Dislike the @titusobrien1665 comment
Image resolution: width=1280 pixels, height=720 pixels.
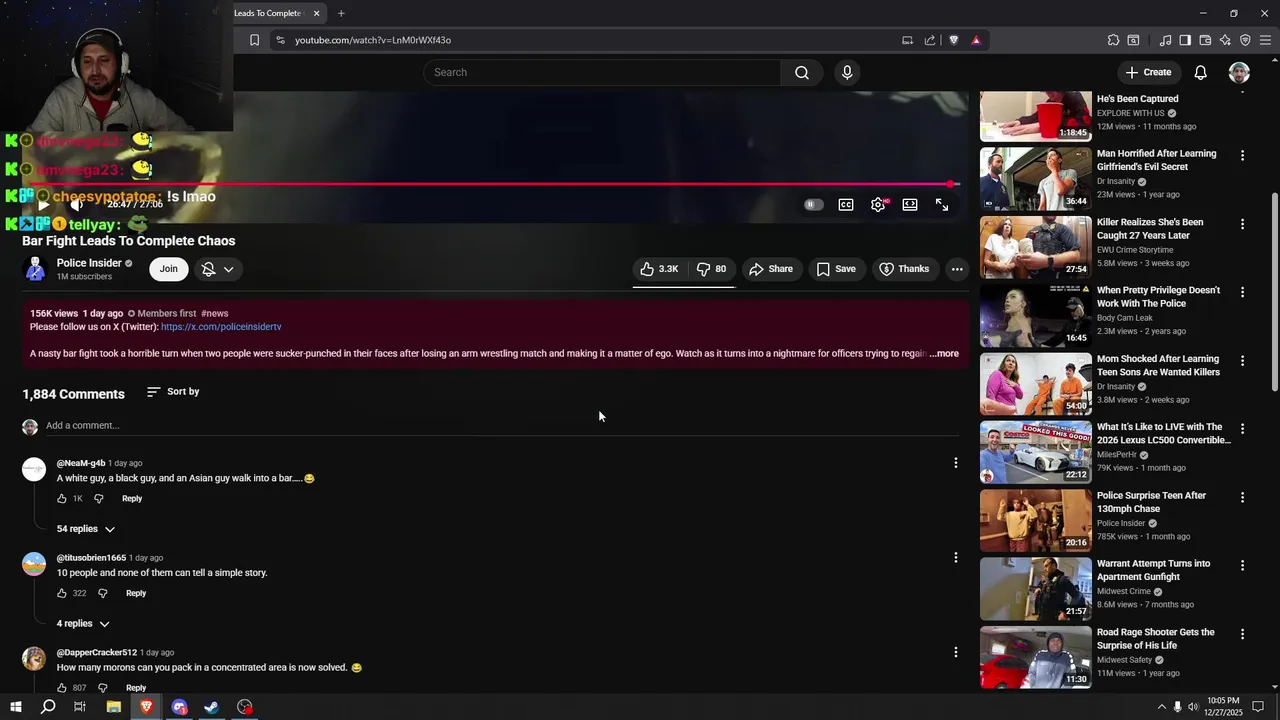click(102, 594)
